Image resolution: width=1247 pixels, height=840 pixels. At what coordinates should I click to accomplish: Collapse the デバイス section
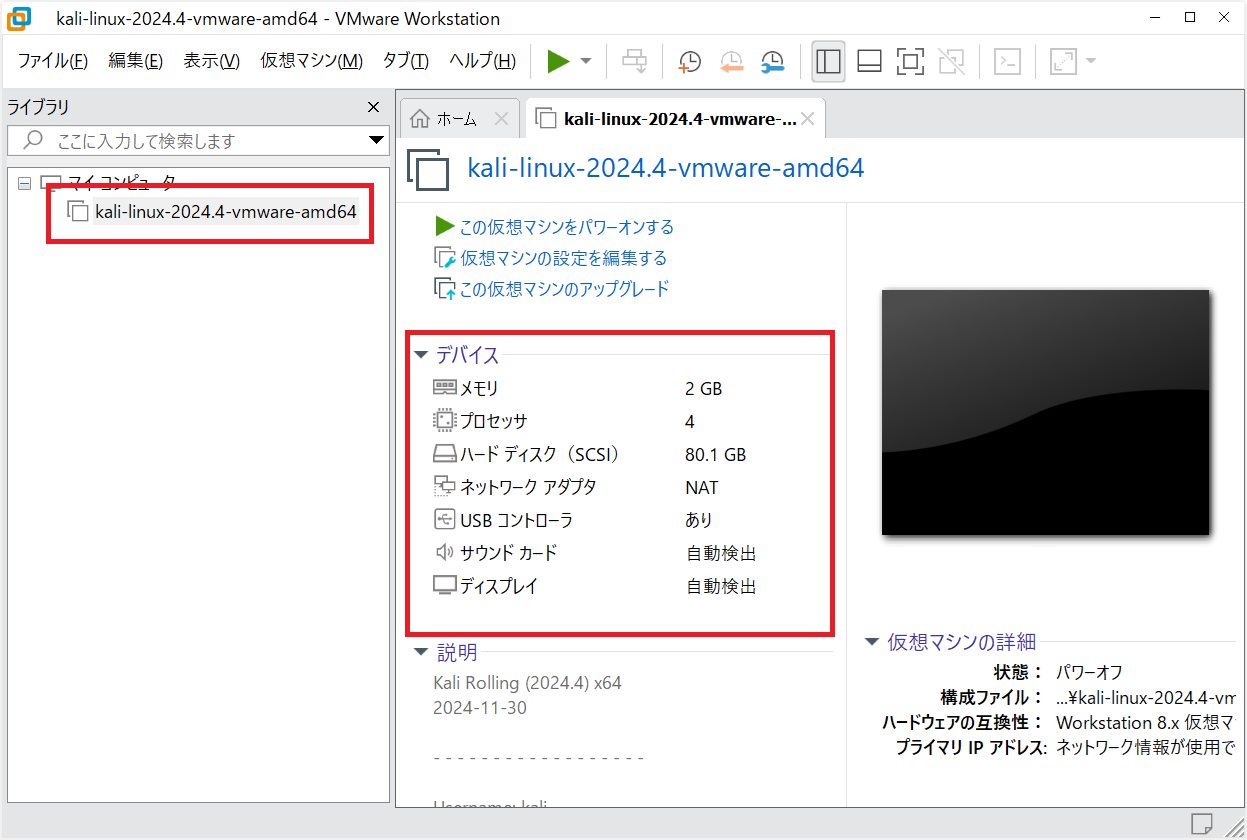click(421, 355)
